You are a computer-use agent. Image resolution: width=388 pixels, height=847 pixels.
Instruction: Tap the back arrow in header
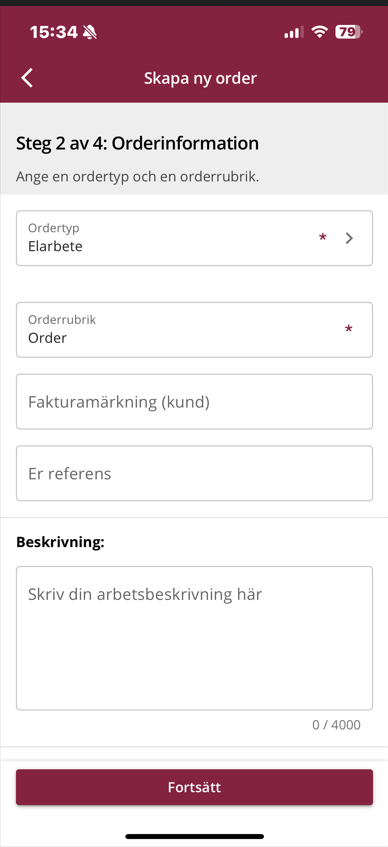tap(27, 78)
